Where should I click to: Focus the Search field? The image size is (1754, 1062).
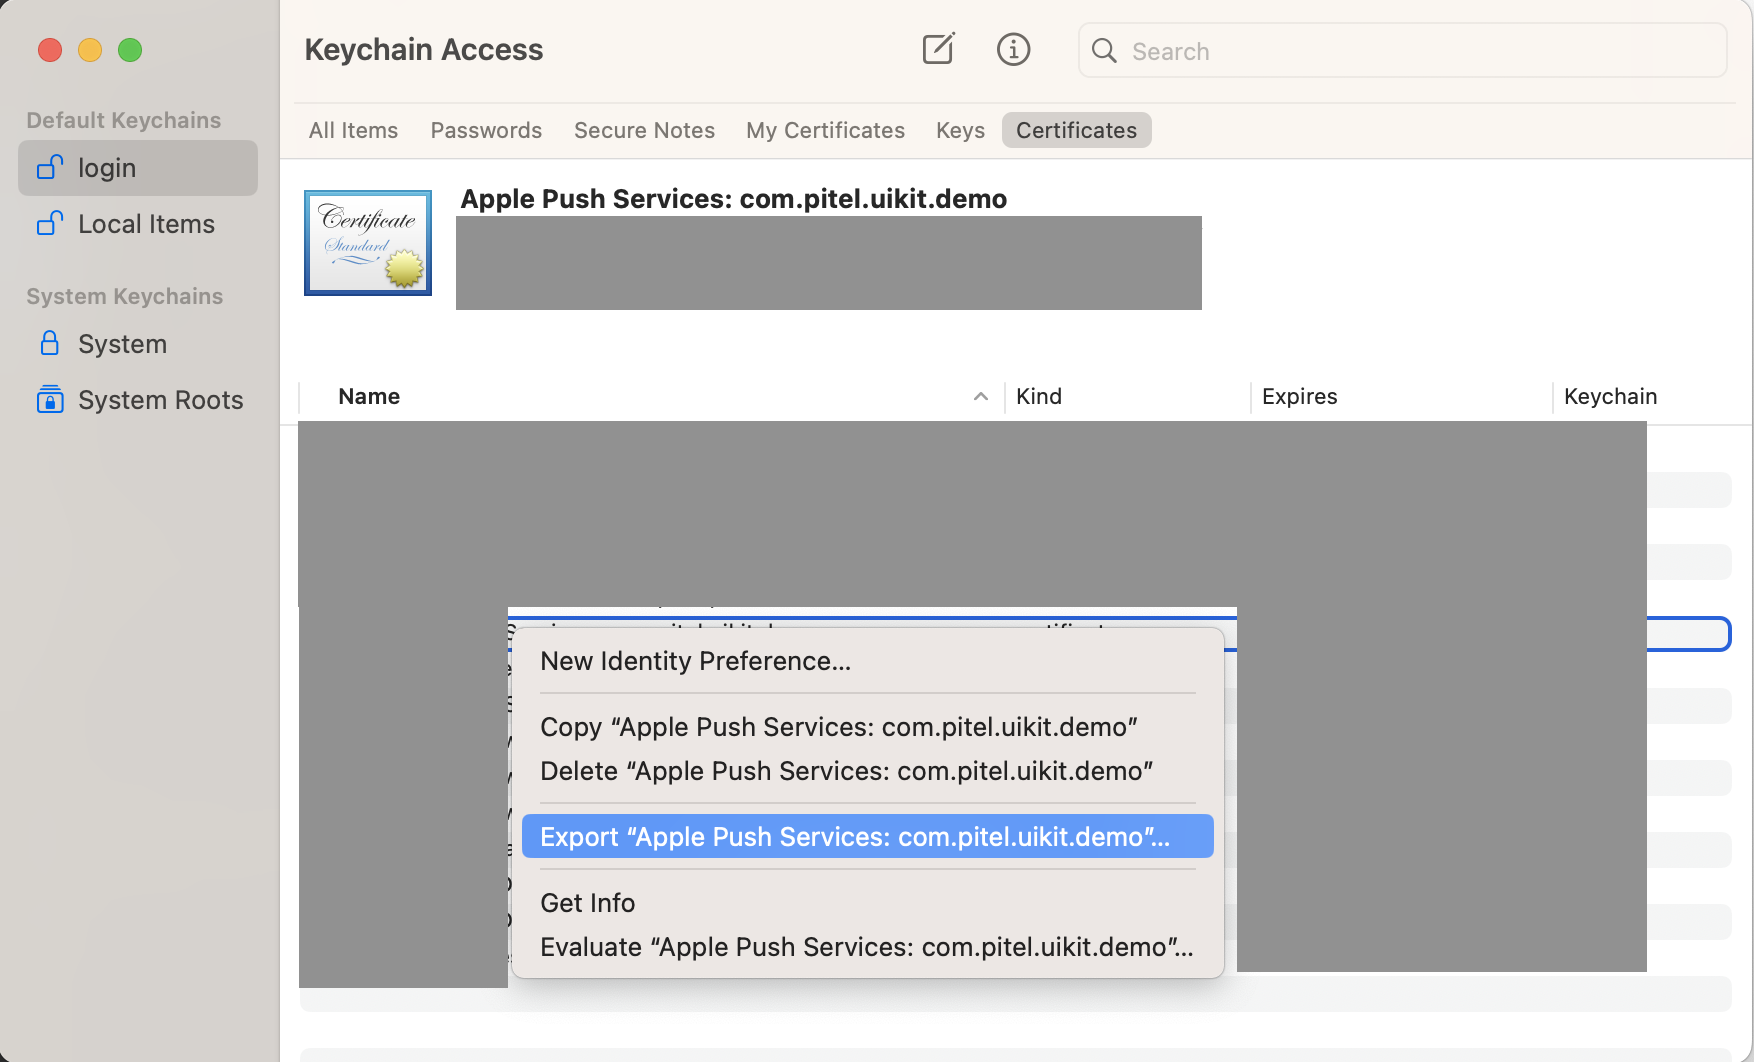pos(1402,51)
